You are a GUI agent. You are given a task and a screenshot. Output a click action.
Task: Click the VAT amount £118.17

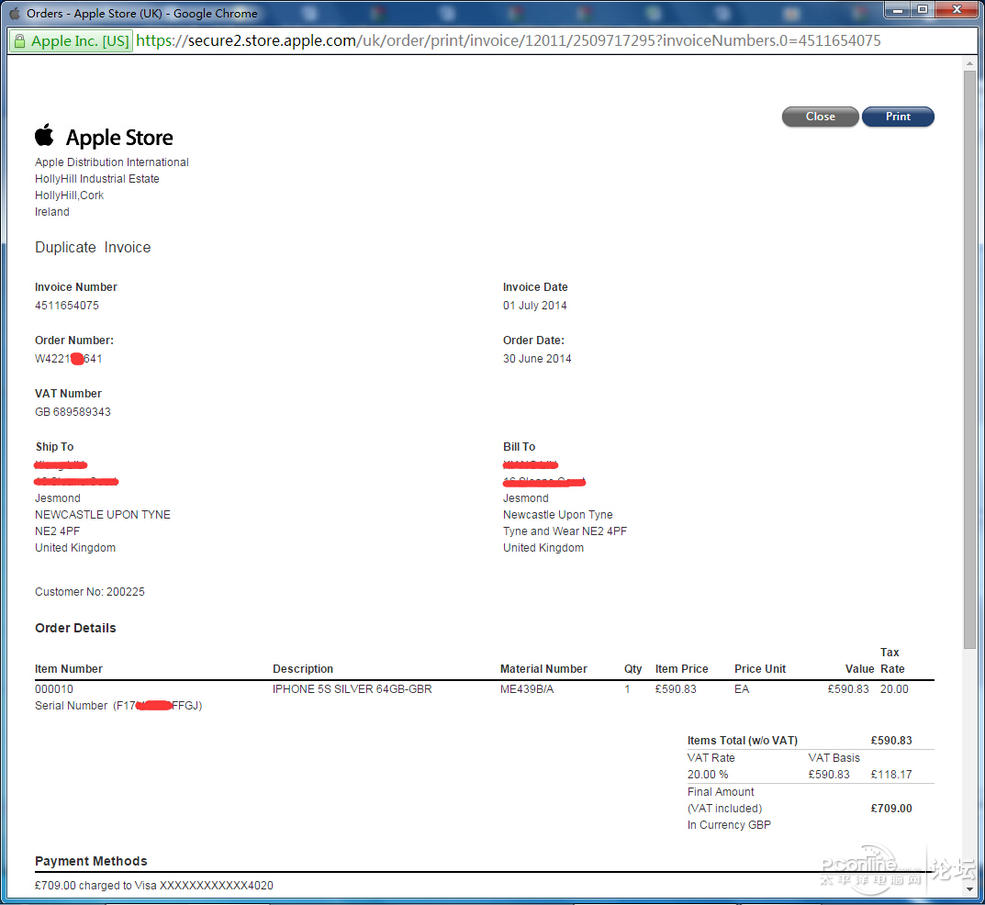click(x=891, y=774)
